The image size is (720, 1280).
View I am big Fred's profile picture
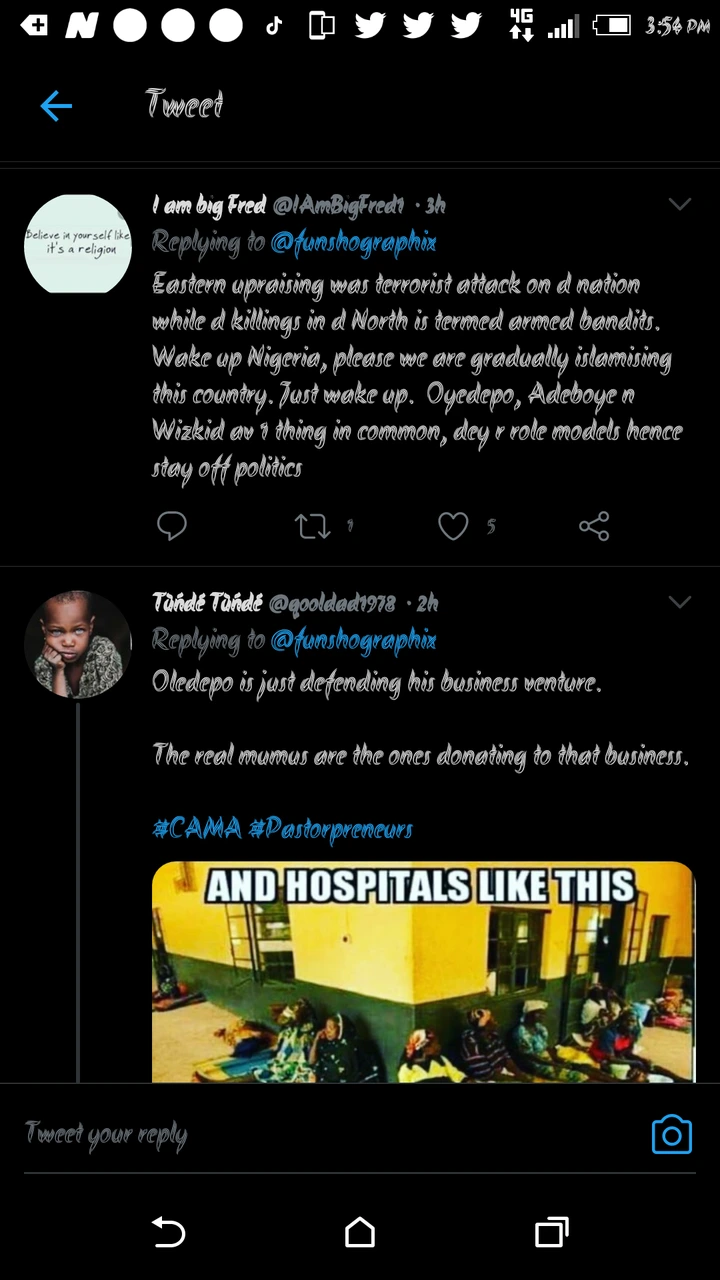[x=78, y=244]
